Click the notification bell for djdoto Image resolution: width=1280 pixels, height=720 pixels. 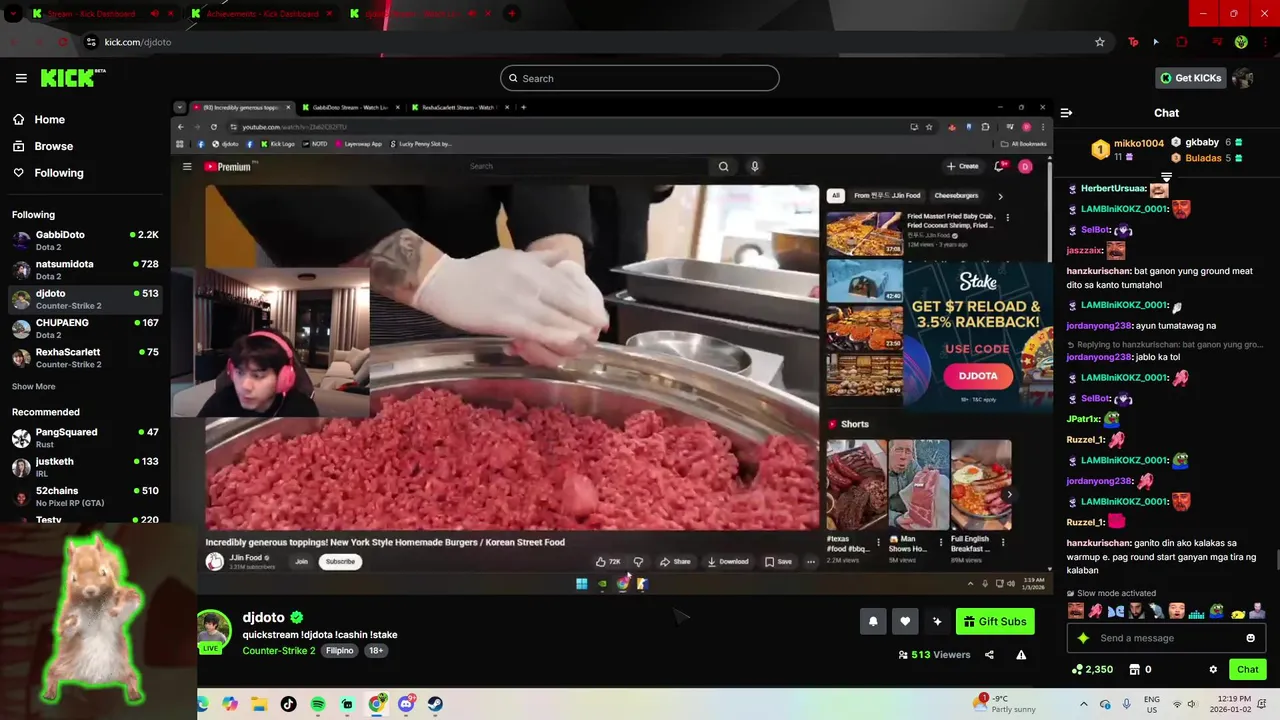click(873, 621)
